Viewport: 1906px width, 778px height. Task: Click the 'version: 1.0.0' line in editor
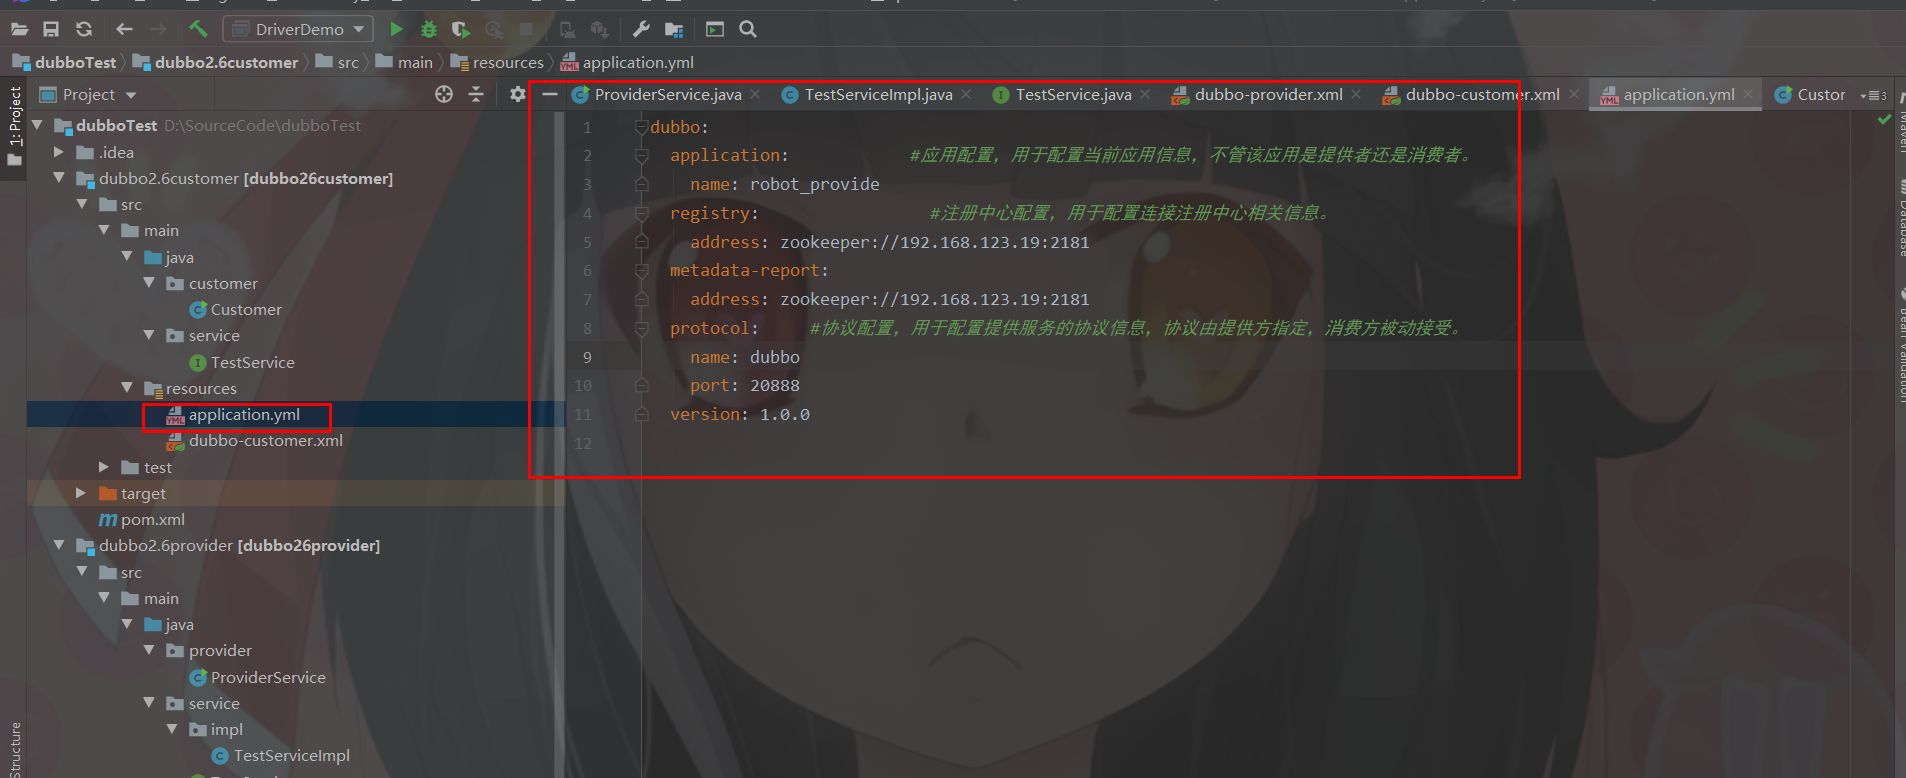740,414
